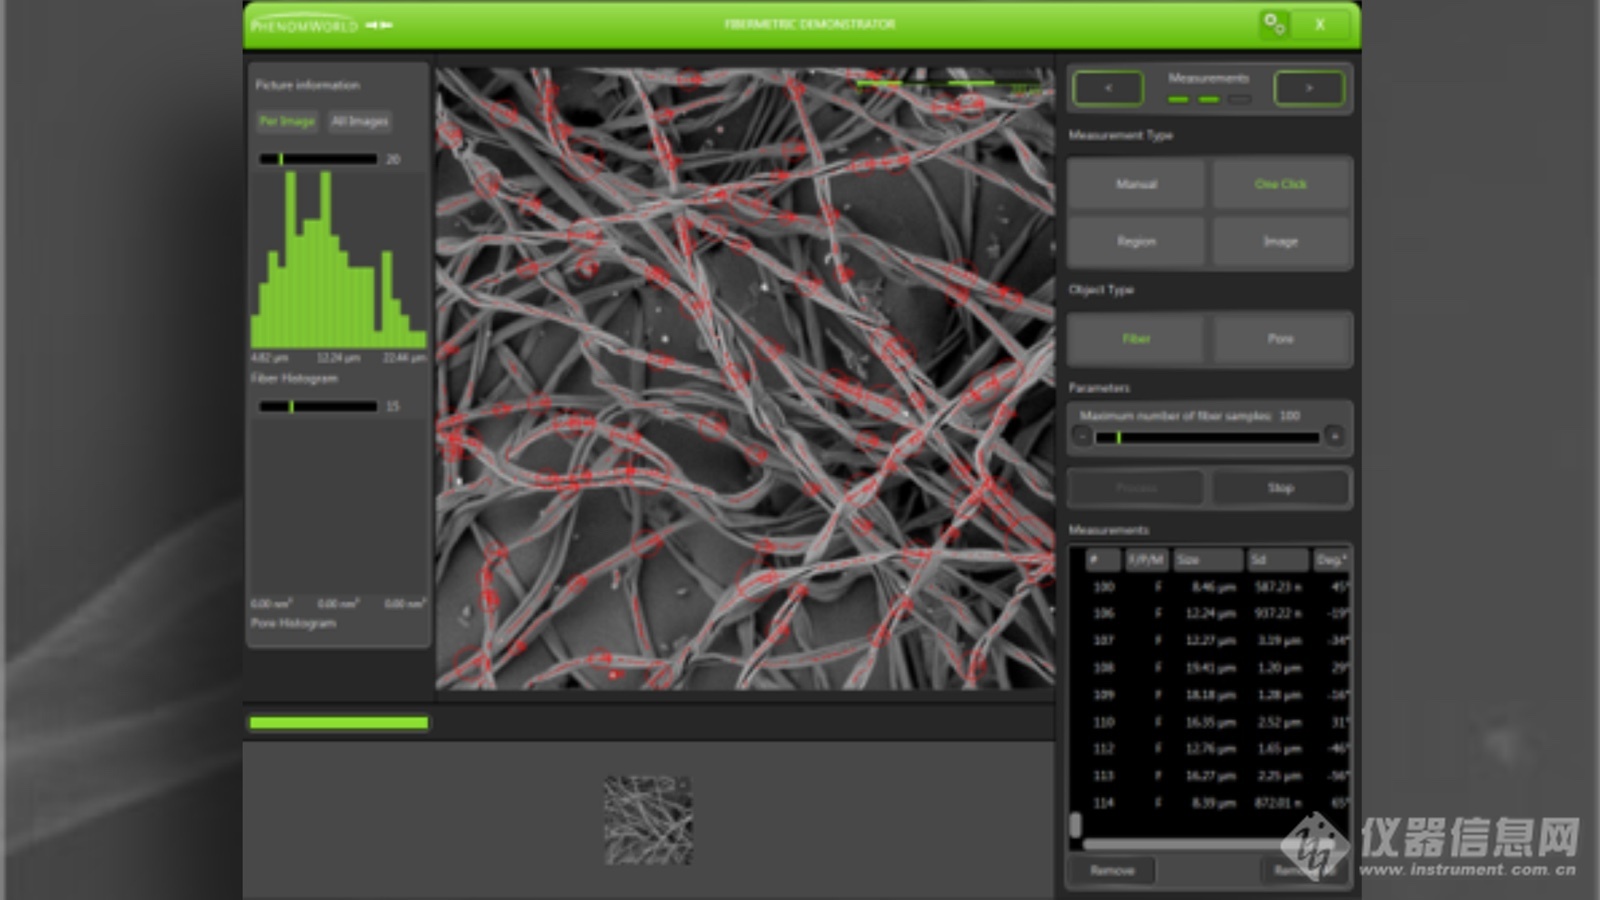Adjust the maximum fiber samples slider
Screen dimensions: 1600x900
coord(1207,437)
